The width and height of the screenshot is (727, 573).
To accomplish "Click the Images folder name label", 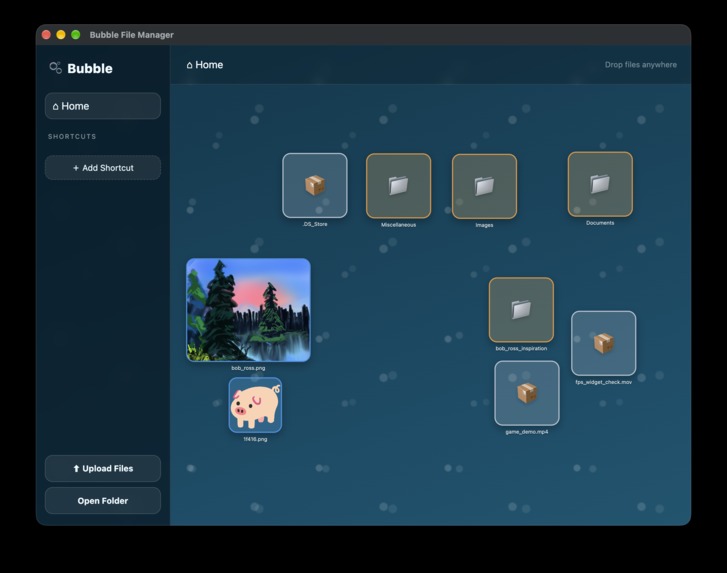I will 484,225.
